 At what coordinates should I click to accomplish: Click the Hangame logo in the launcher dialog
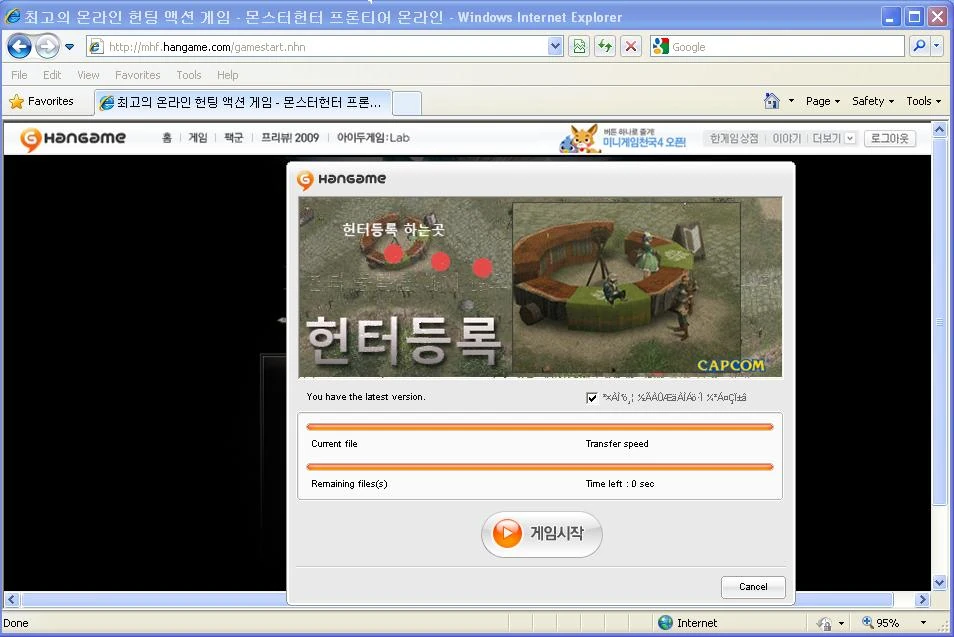[341, 179]
